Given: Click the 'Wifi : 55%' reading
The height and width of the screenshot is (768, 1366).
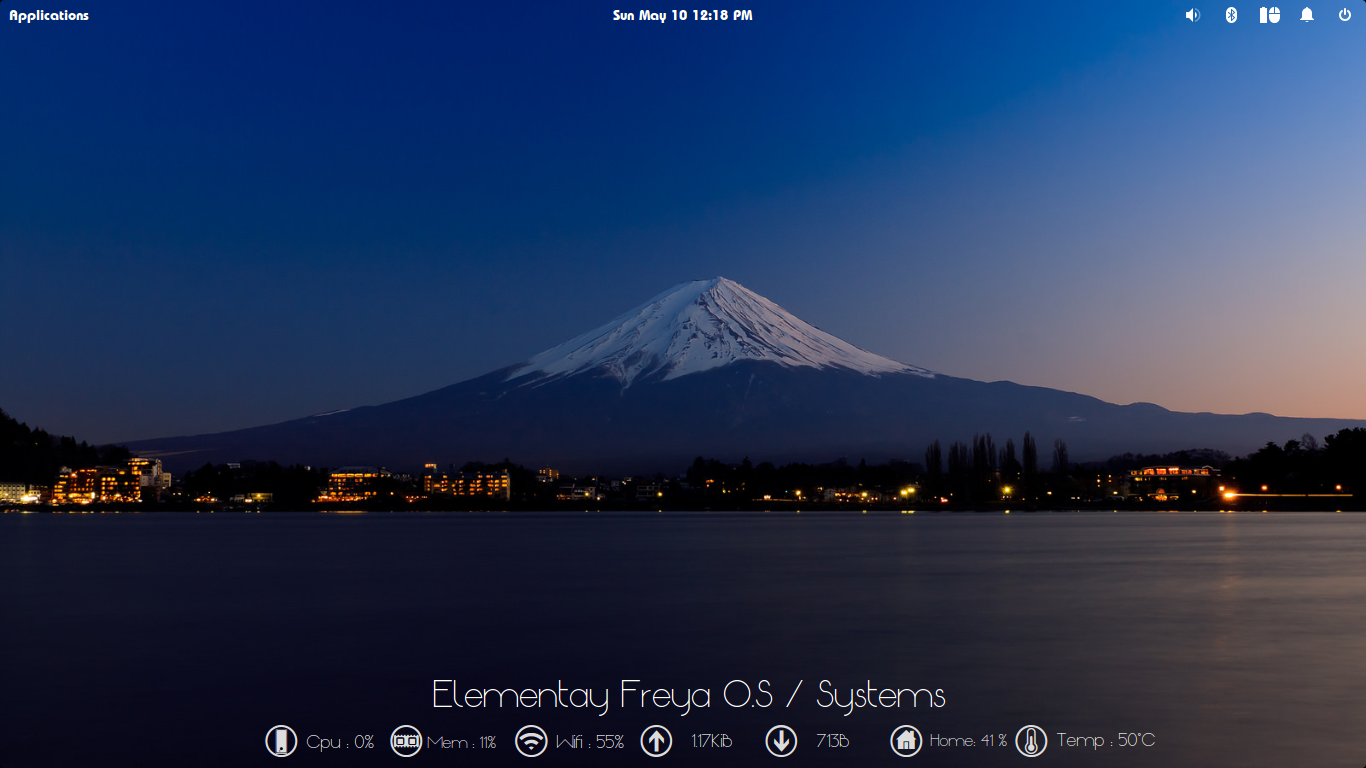Looking at the screenshot, I should 590,742.
